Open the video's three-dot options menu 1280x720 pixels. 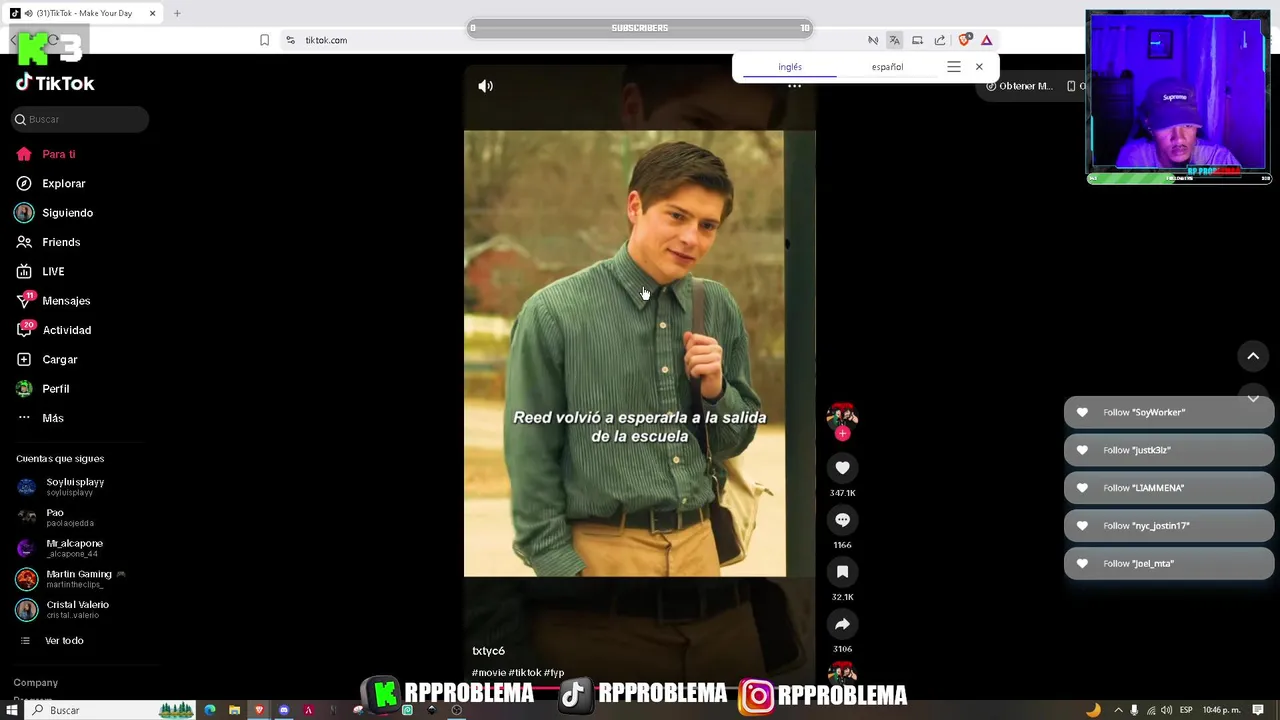(x=794, y=86)
